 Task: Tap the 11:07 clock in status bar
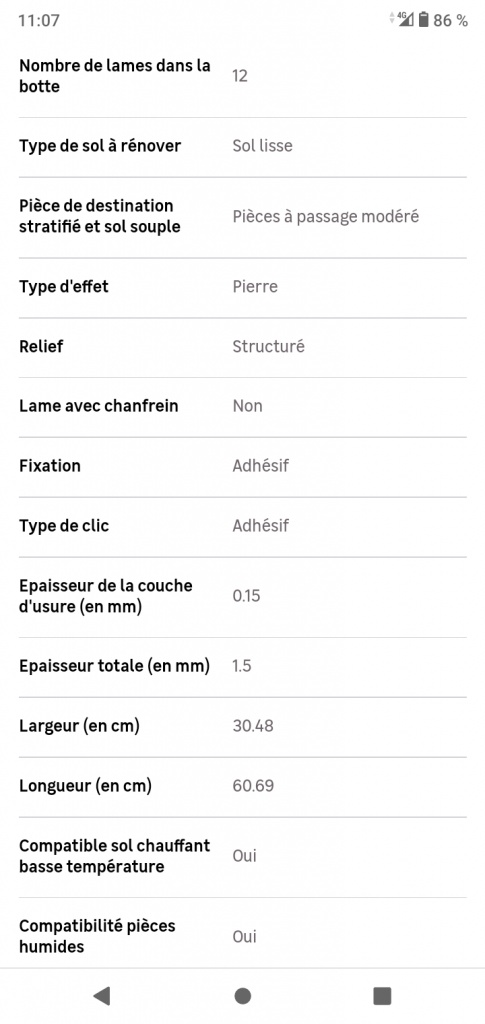tap(39, 20)
